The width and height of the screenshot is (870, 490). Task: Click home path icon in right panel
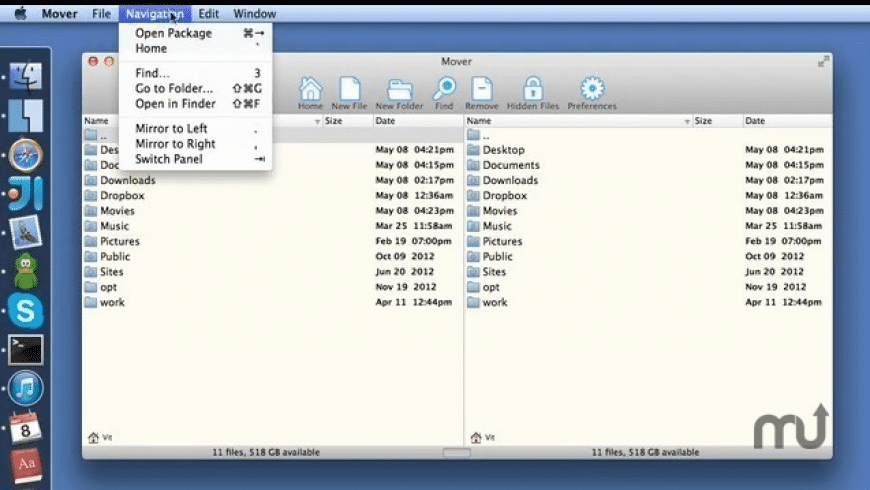(476, 437)
